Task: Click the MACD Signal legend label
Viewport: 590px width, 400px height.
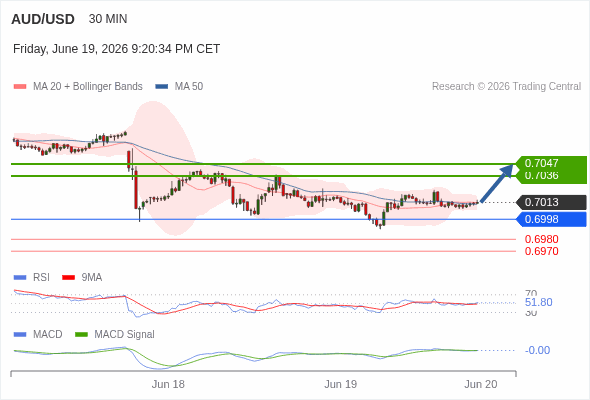Action: pos(125,335)
